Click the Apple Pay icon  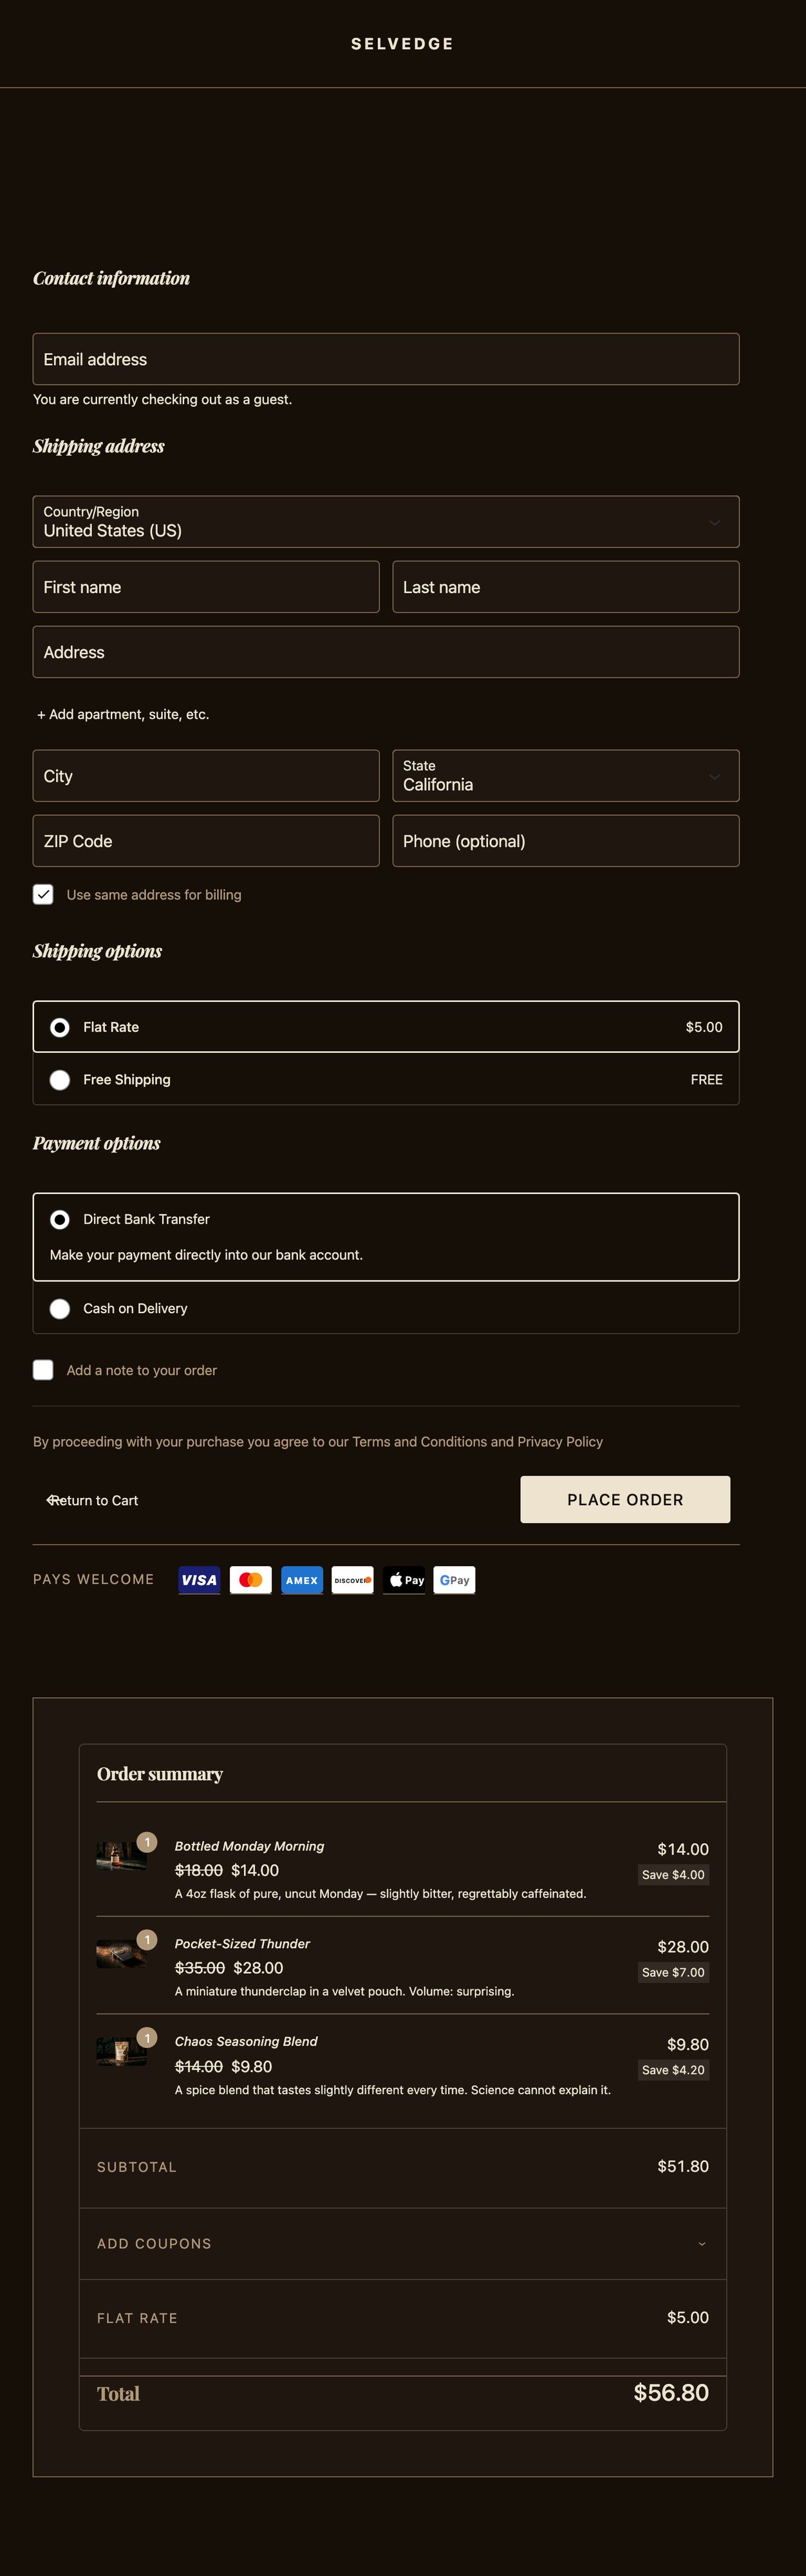pos(404,1580)
